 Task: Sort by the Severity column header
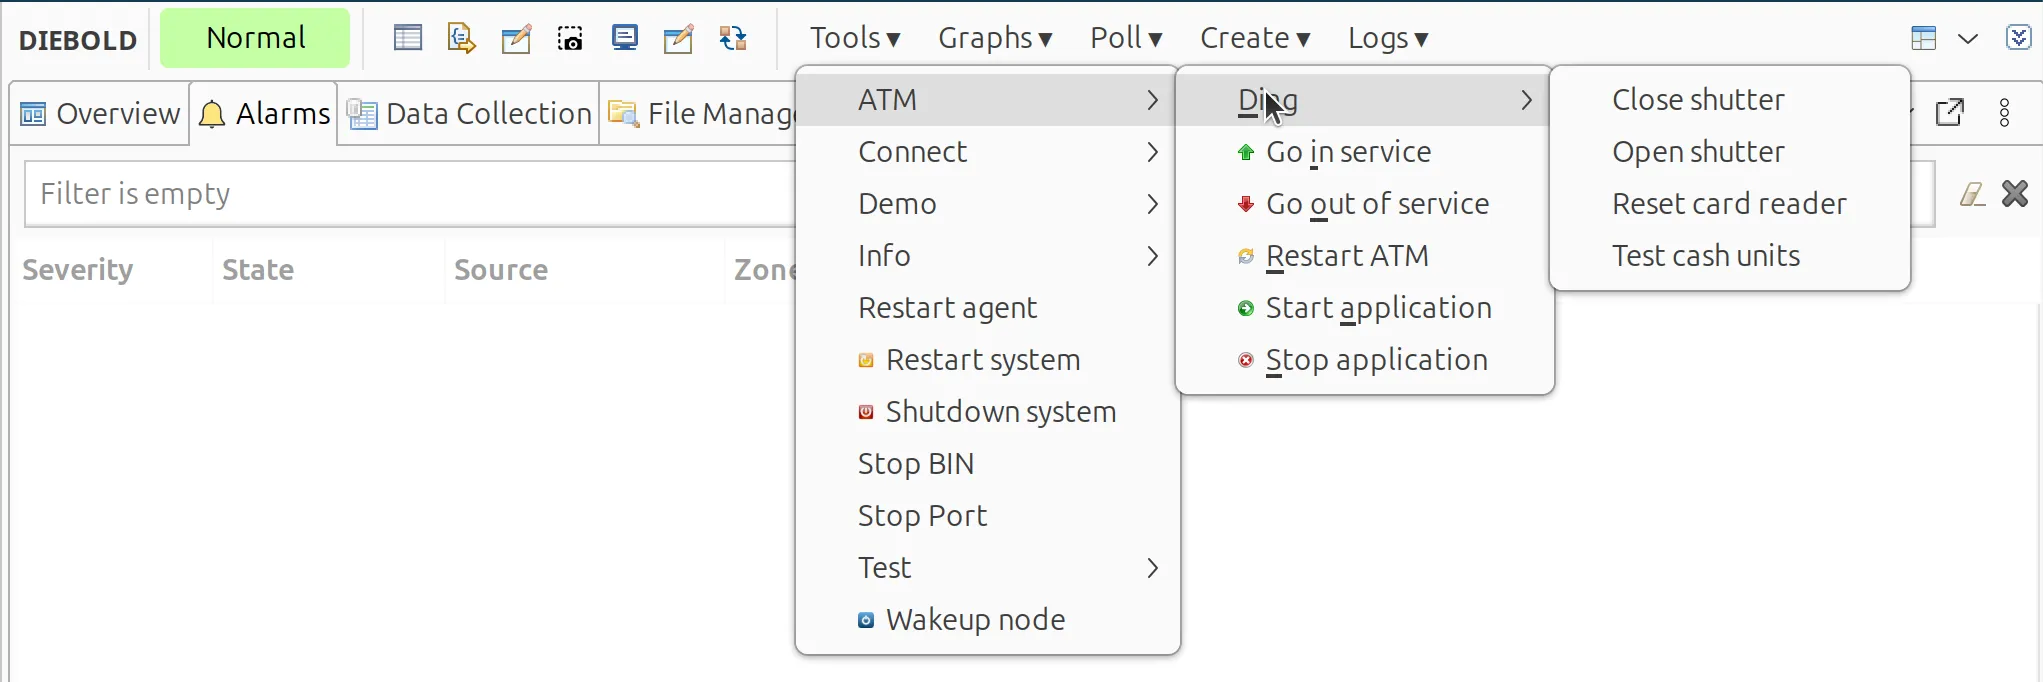[x=78, y=270]
